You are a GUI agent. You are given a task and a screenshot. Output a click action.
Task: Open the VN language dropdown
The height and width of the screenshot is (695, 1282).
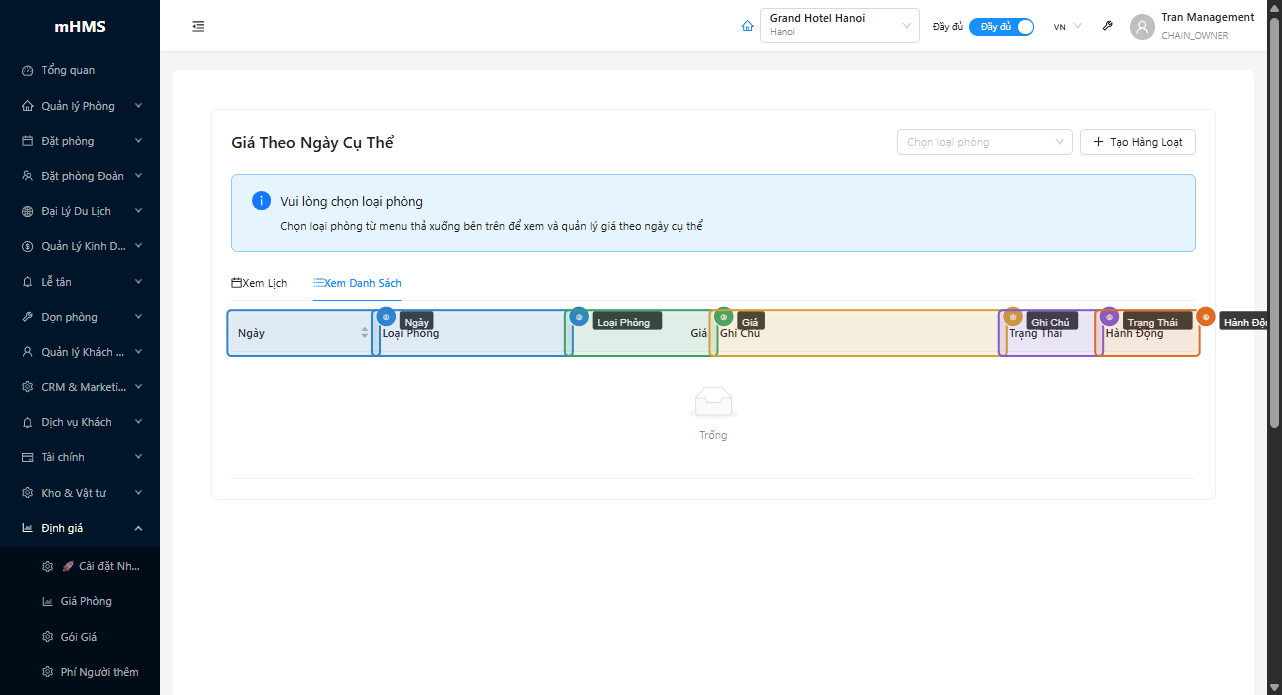coord(1067,27)
